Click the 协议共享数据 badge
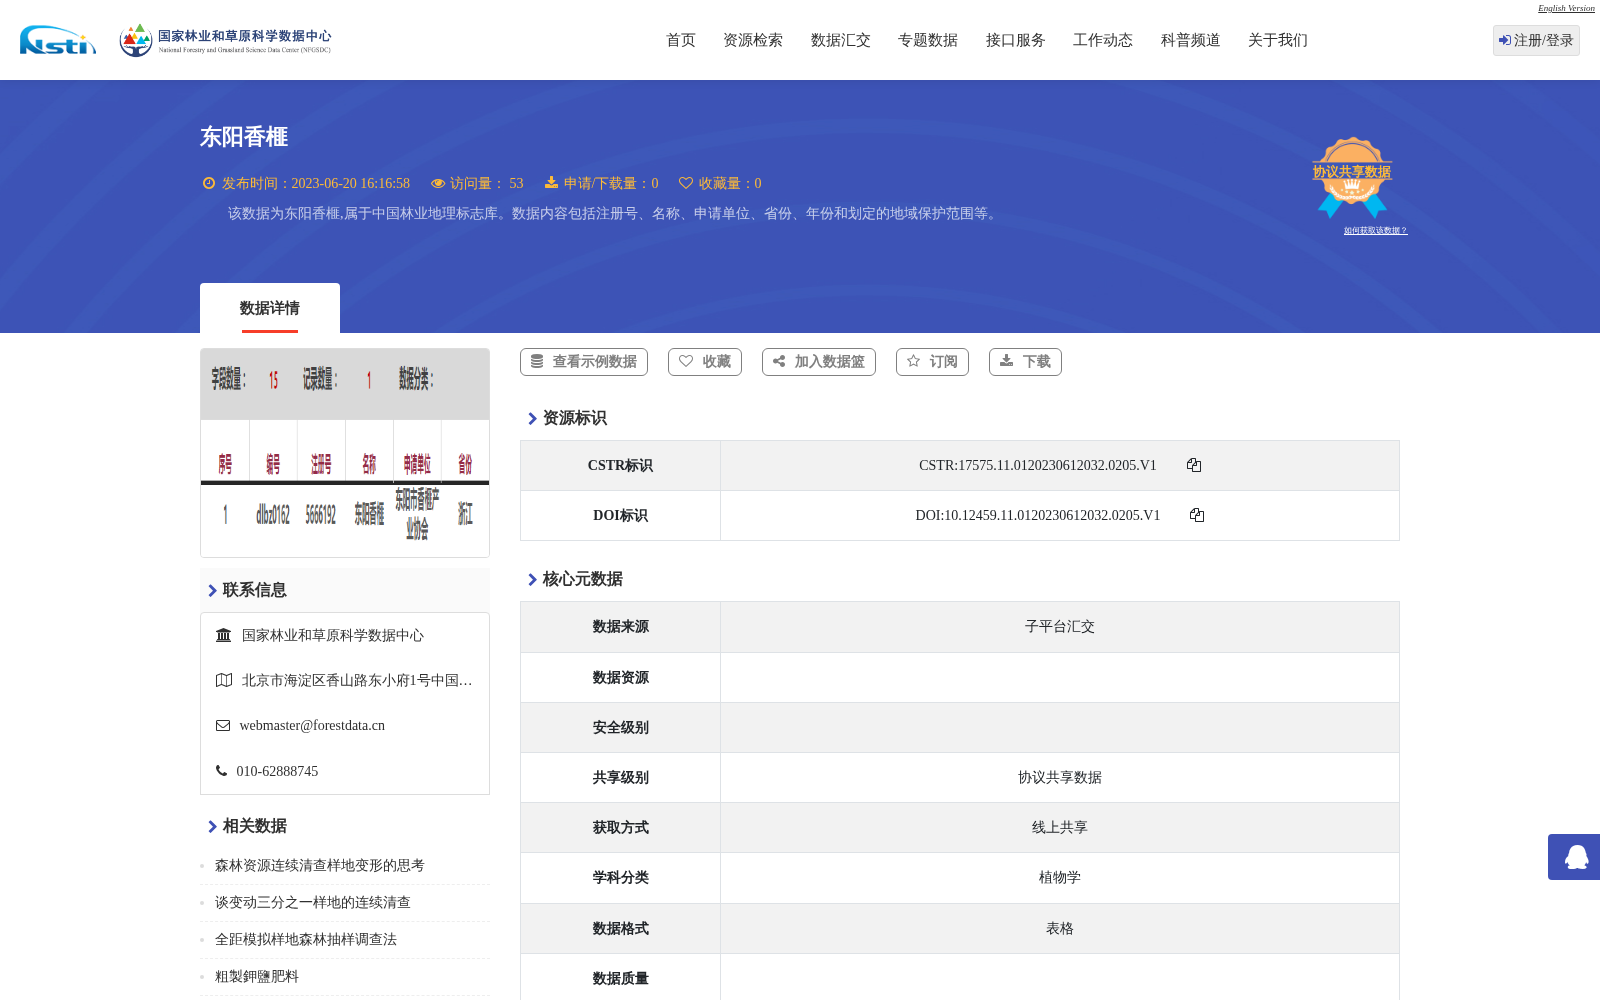 coord(1352,177)
